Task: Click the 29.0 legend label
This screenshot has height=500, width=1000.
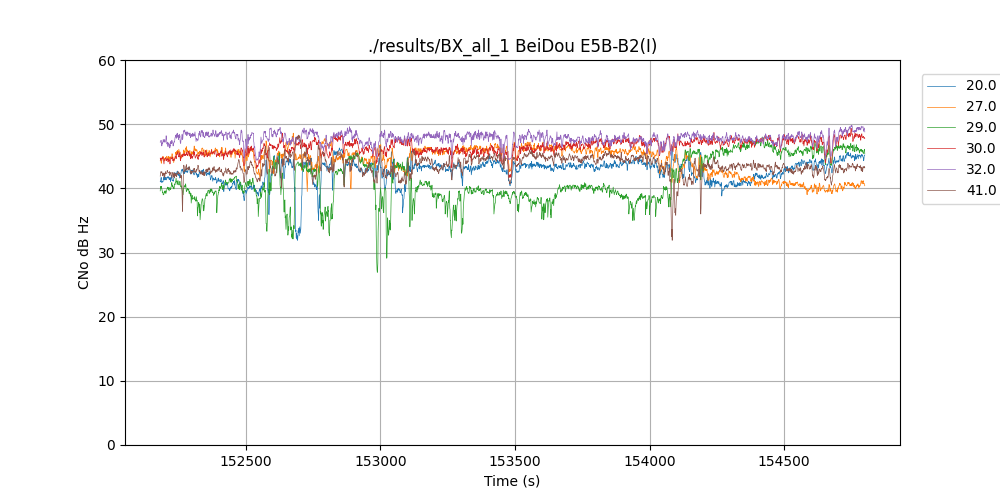Action: pos(980,127)
